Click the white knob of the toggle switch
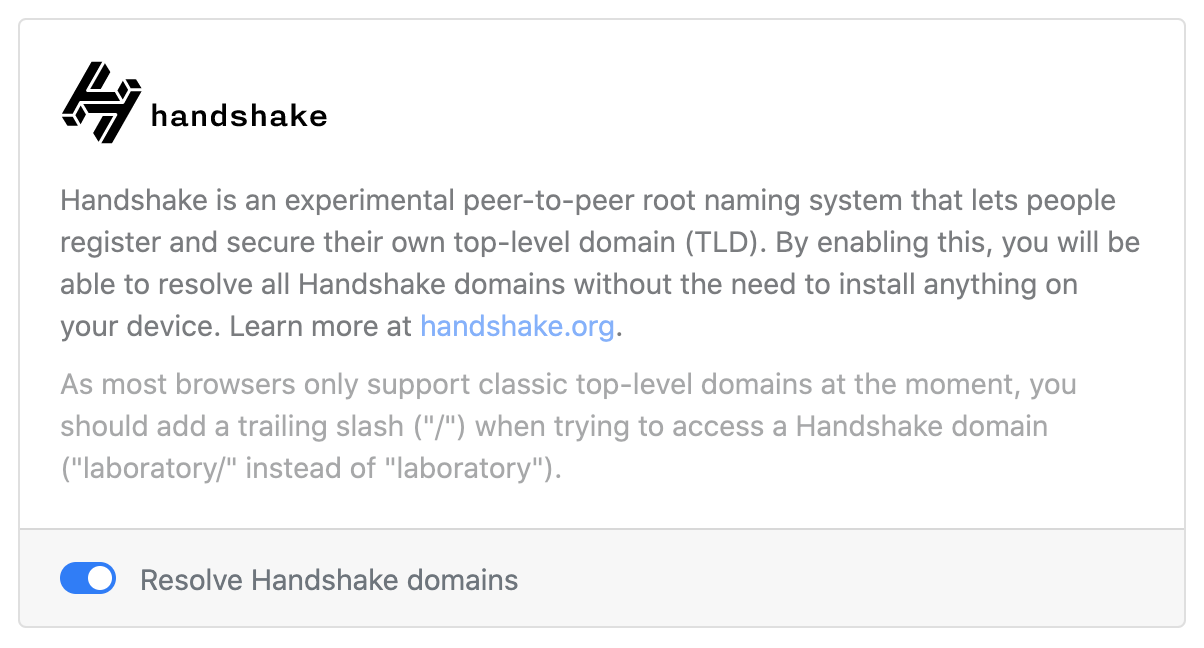 pyautogui.click(x=100, y=579)
